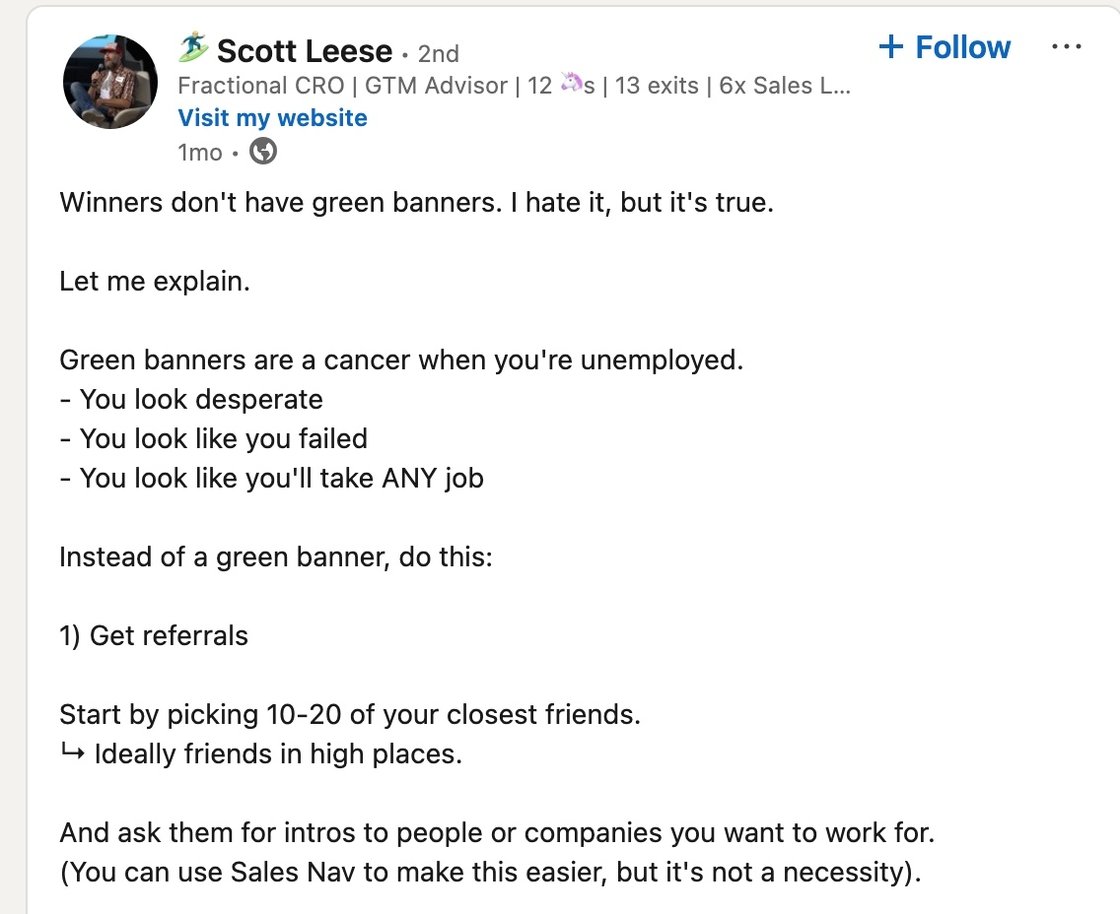
Task: Click the globe public visibility icon
Action: point(263,151)
